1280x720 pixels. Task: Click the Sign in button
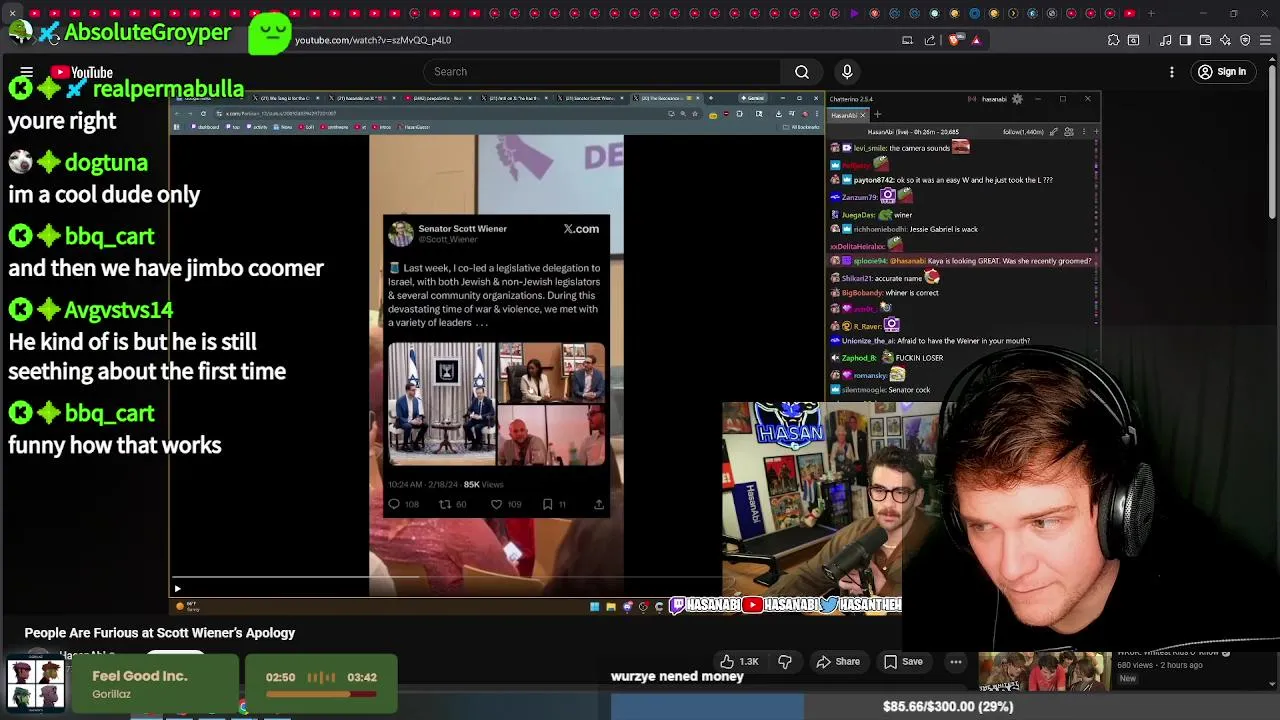point(1222,72)
